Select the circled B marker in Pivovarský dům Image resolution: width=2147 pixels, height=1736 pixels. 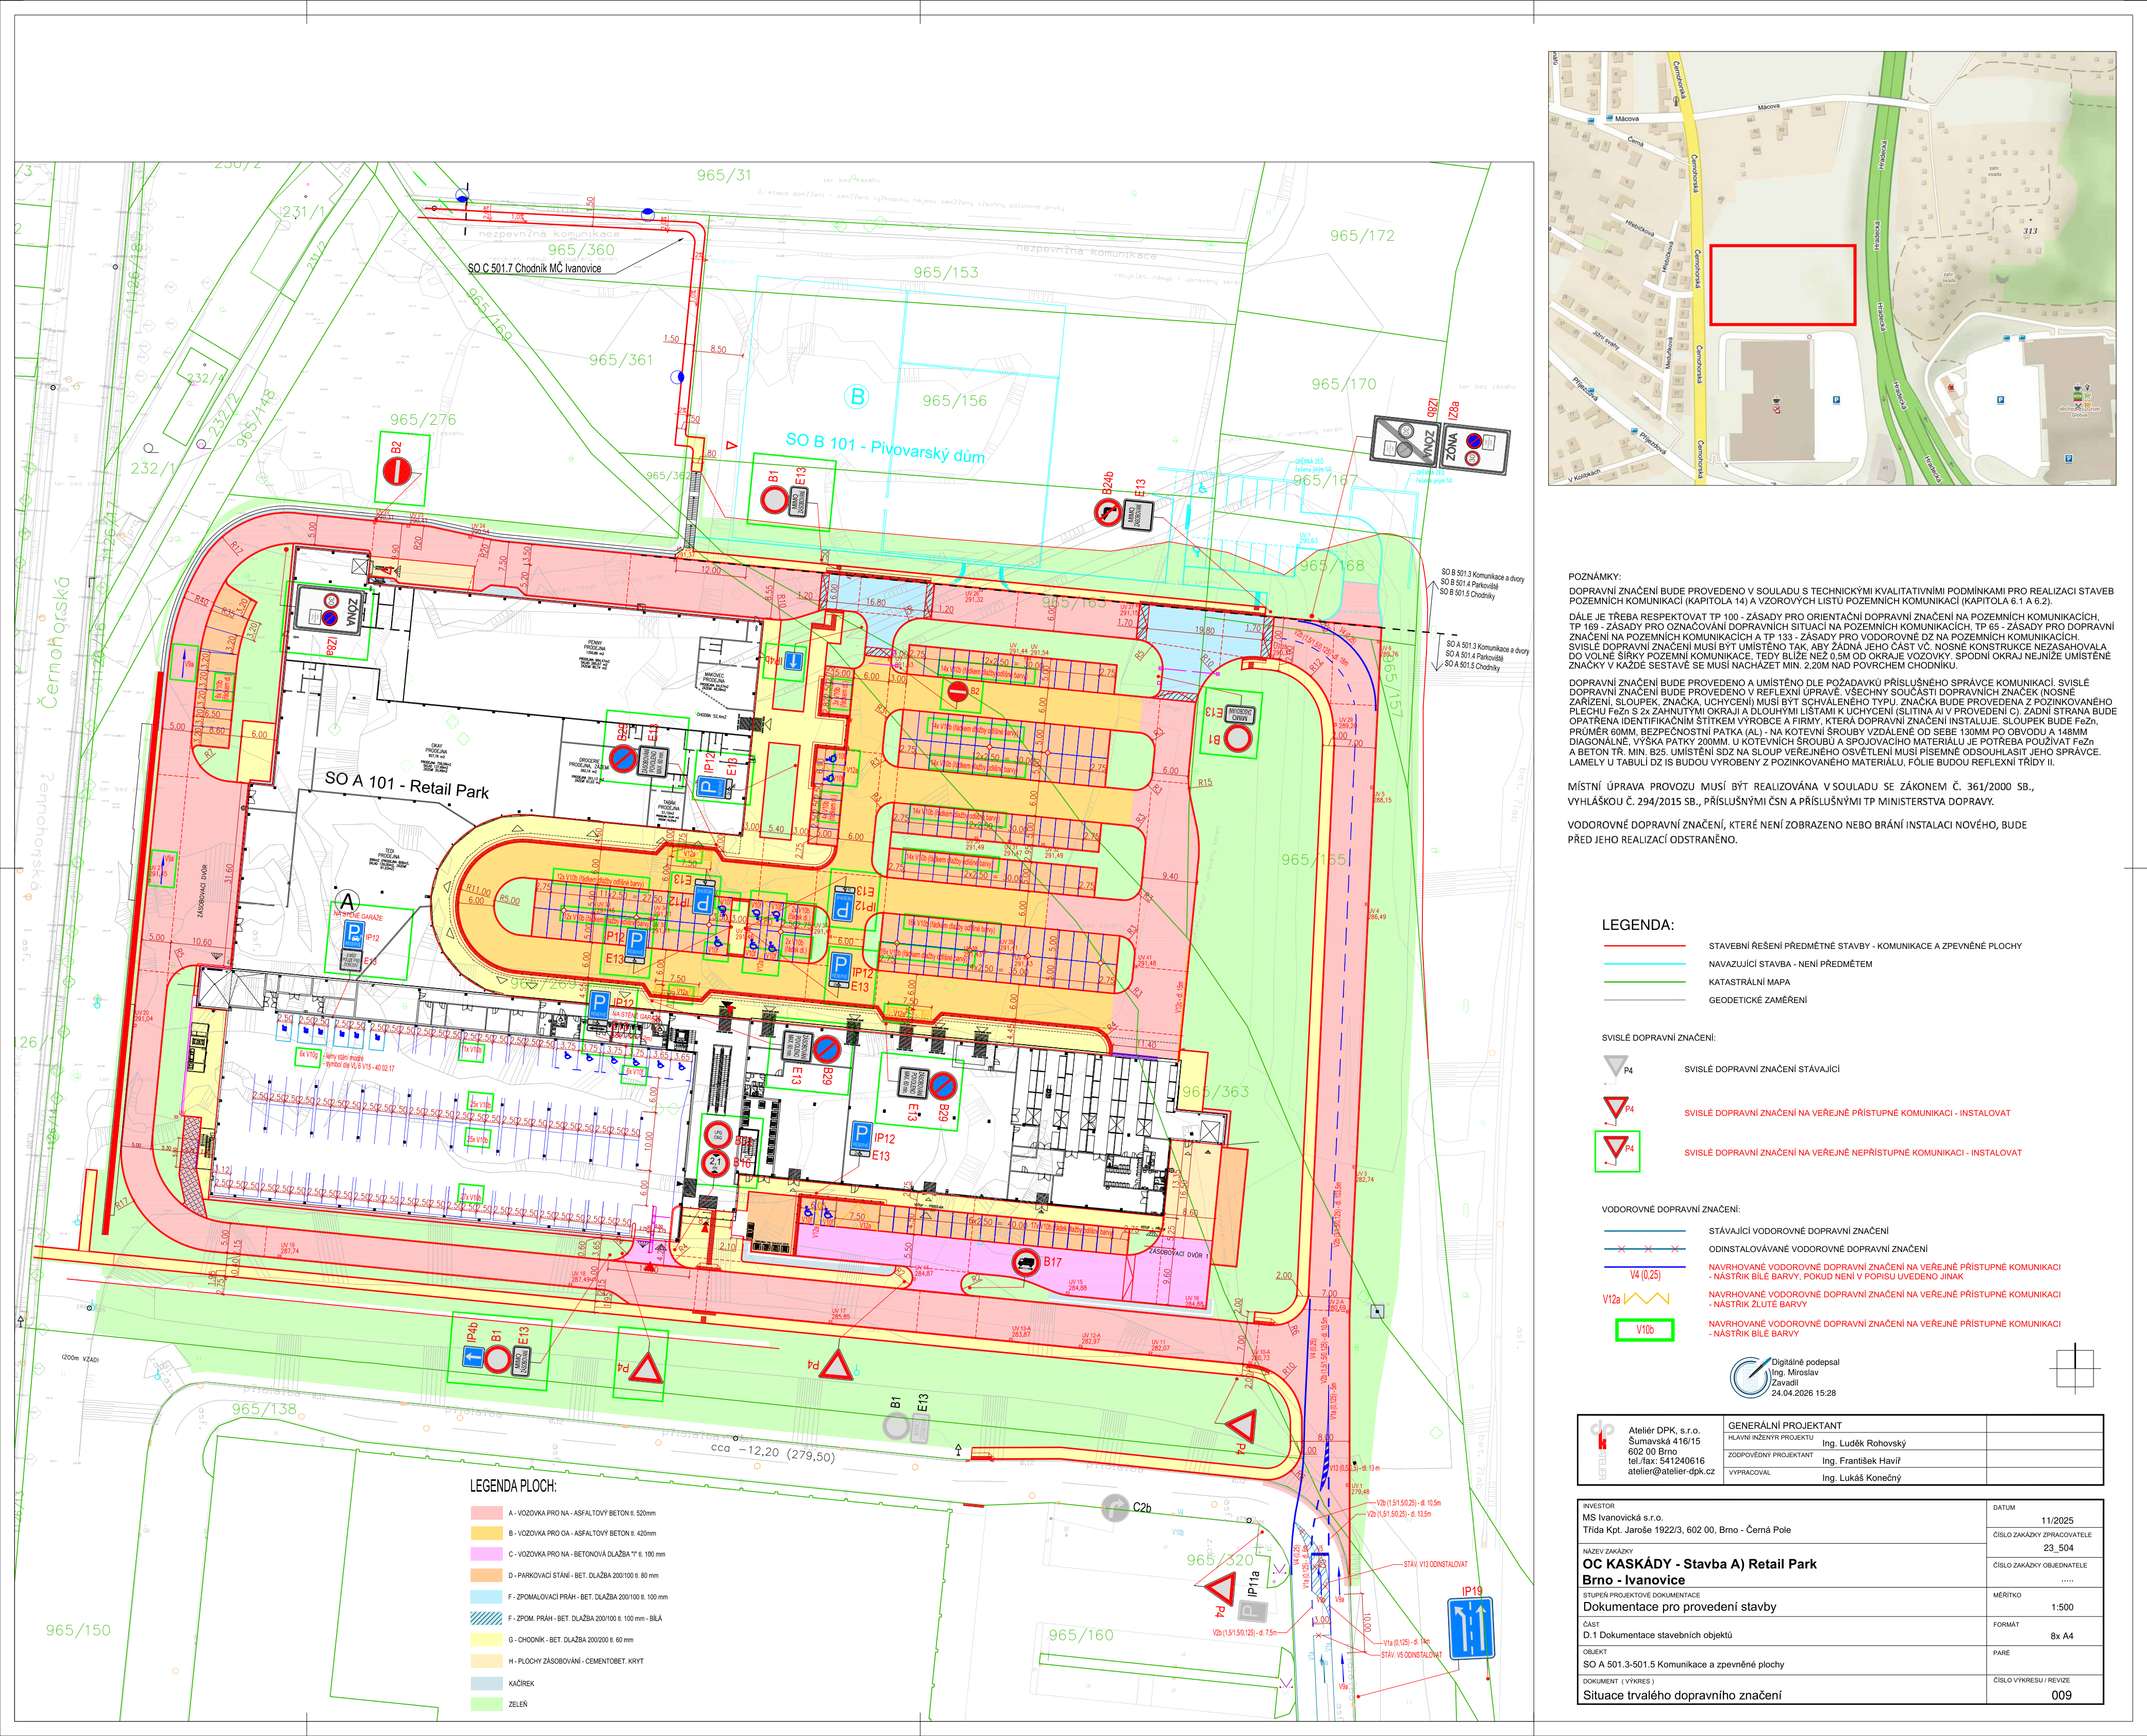click(857, 396)
